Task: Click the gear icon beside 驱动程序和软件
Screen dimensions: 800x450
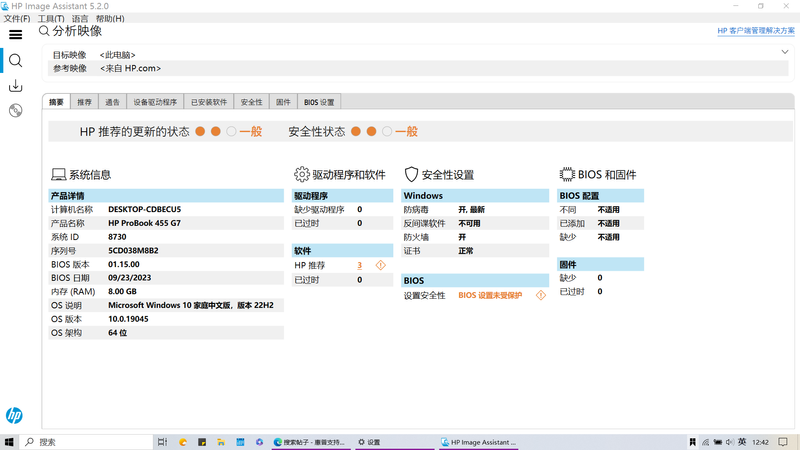Action: pyautogui.click(x=302, y=174)
